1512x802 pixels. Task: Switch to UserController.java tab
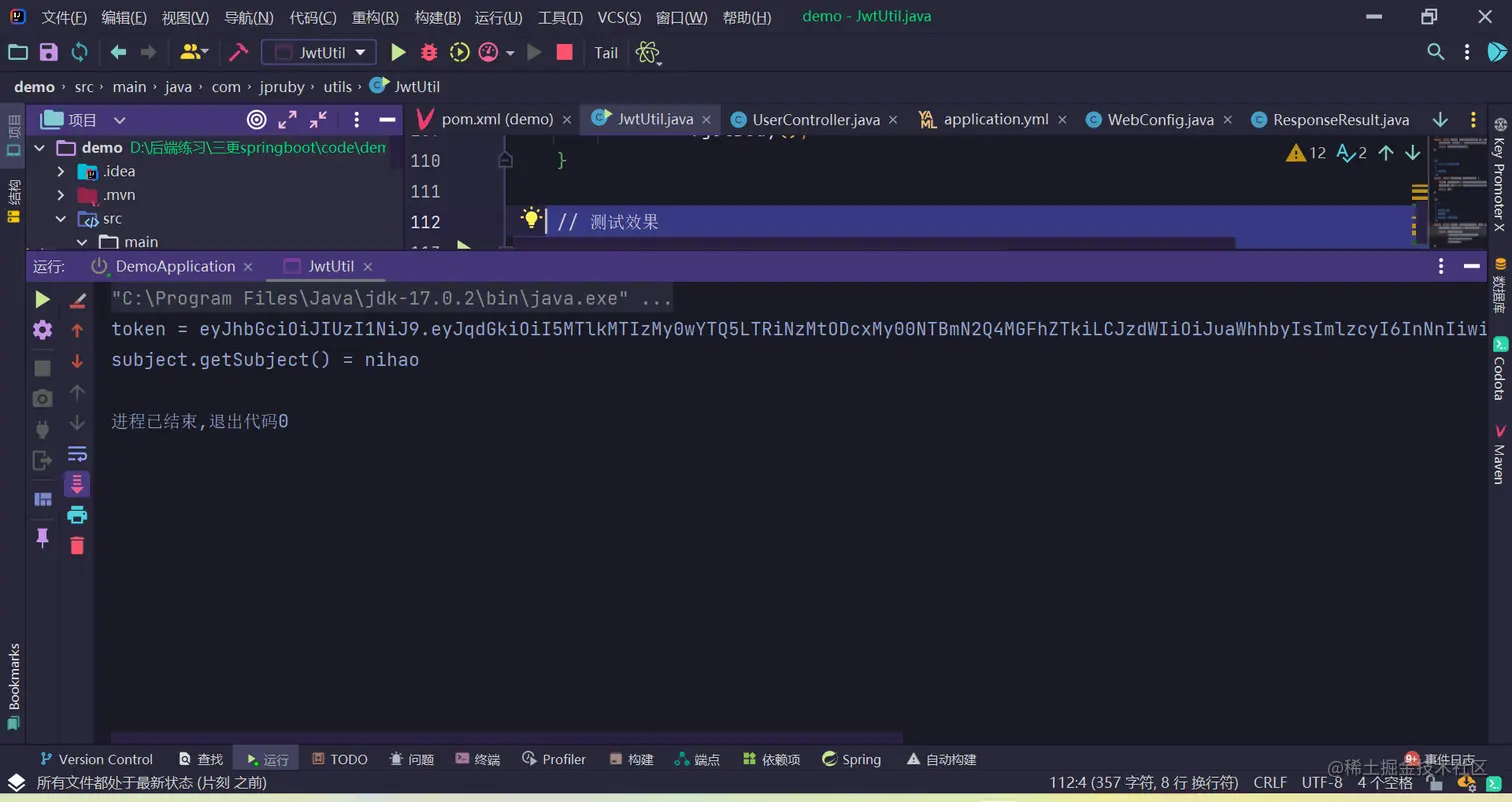tap(815, 120)
